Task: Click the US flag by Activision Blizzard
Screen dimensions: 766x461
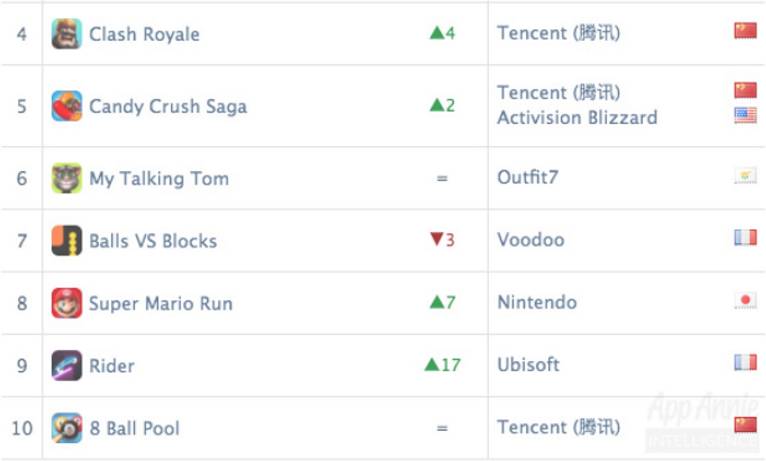Action: tap(745, 115)
